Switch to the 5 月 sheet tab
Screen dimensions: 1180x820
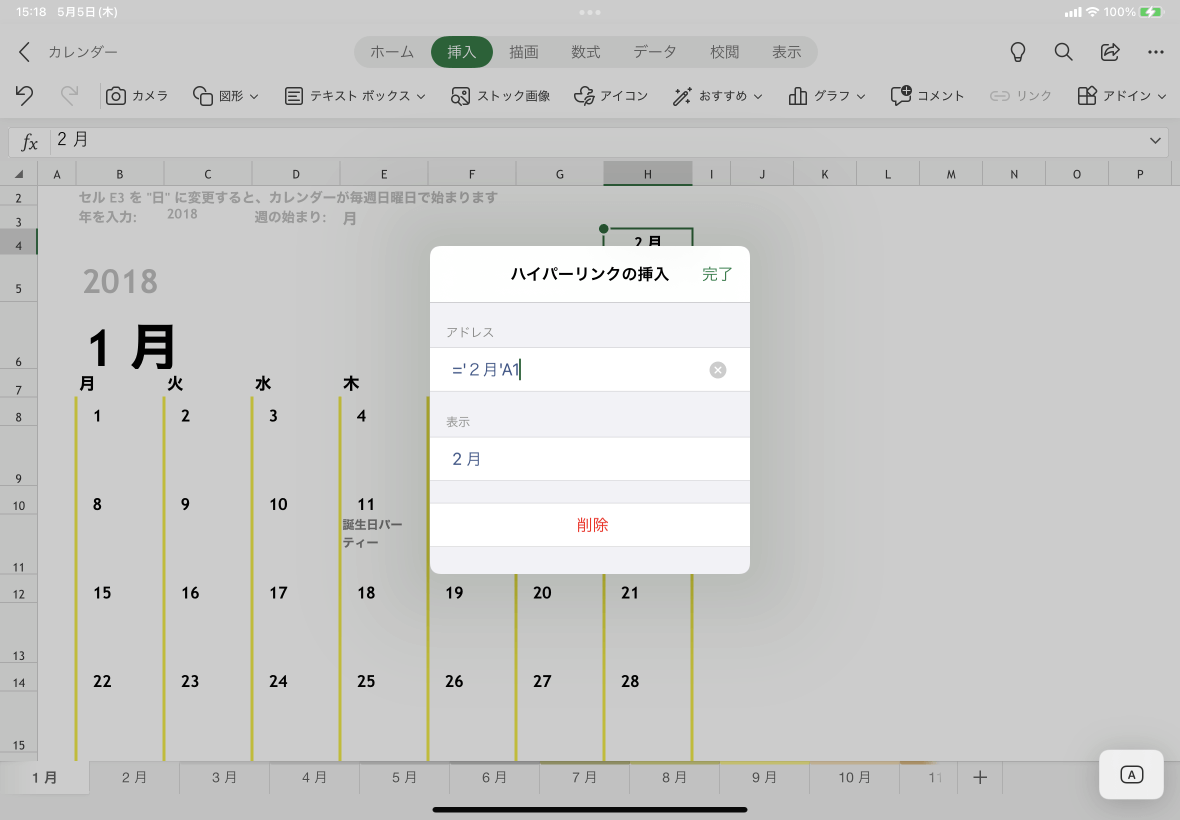(404, 778)
